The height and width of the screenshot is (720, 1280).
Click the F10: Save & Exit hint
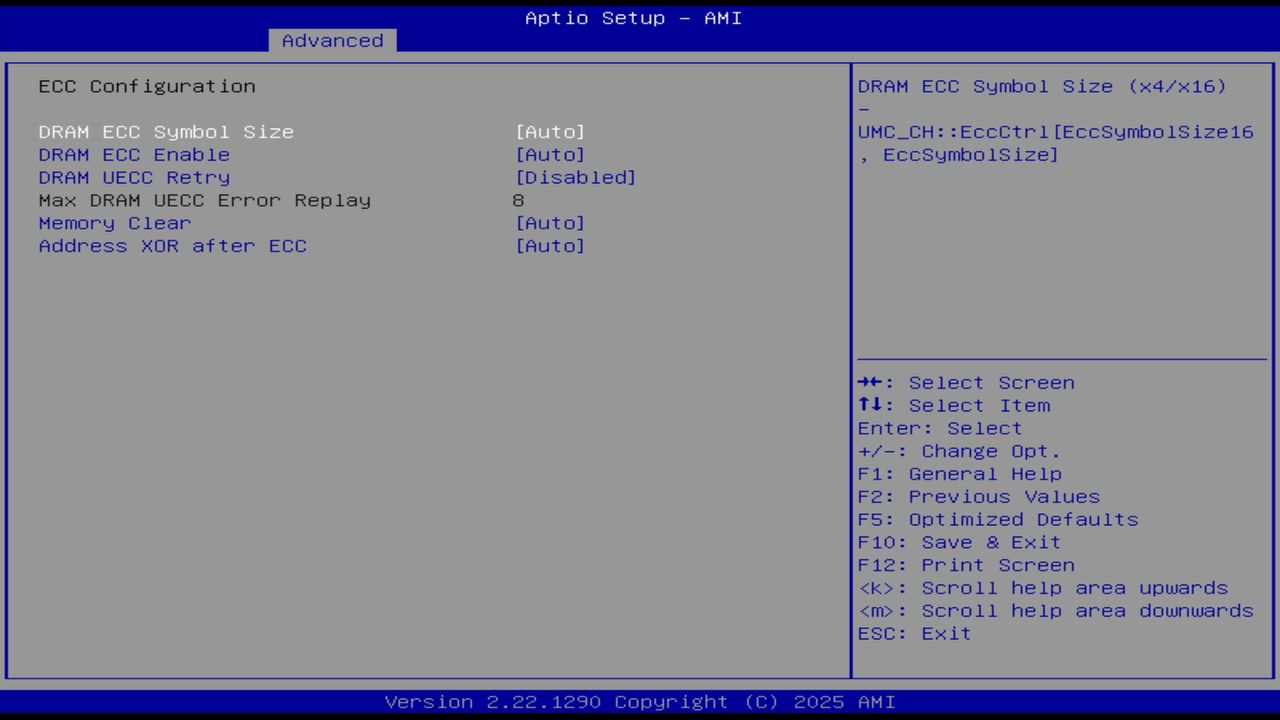tap(959, 542)
